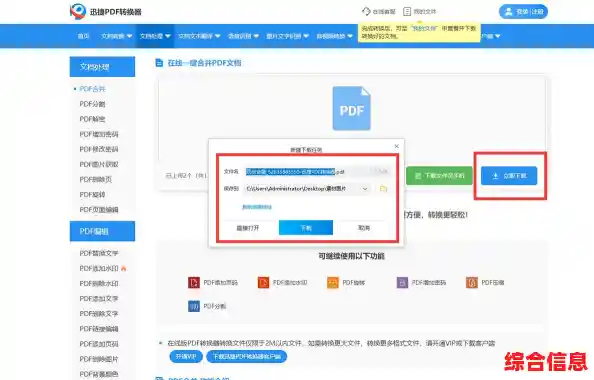The image size is (594, 380).
Task: Click the hot flame icon beside PDF添加水印
Action: [123, 268]
